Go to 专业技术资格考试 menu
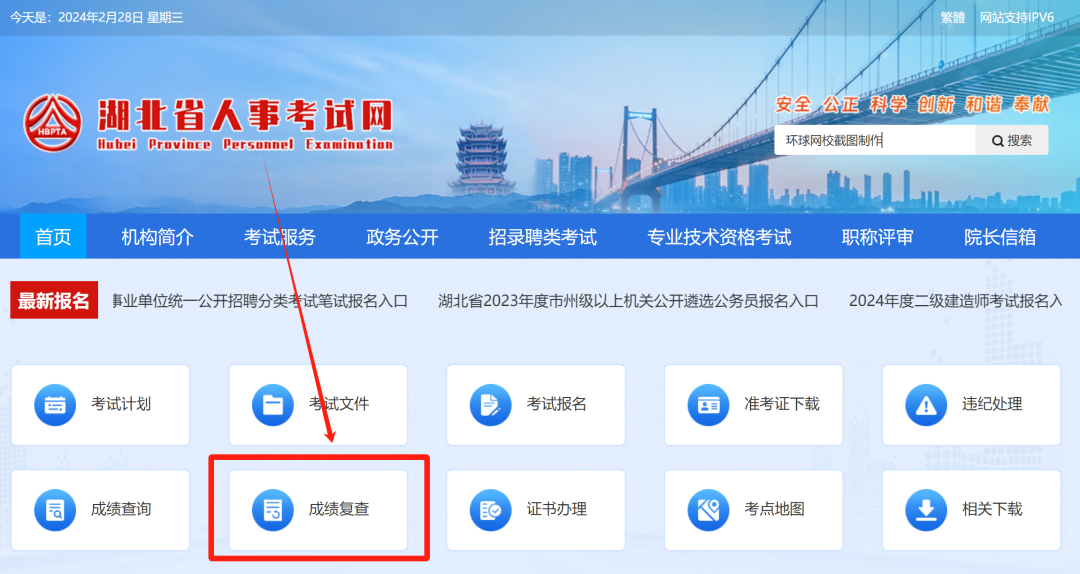Viewport: 1080px width, 574px height. tap(718, 237)
